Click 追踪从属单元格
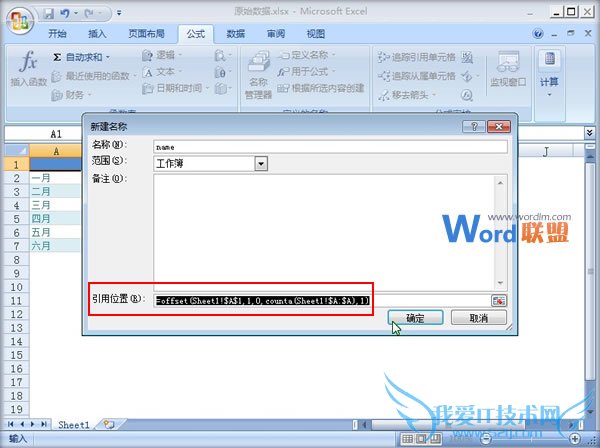This screenshot has width=600, height=448. point(416,76)
